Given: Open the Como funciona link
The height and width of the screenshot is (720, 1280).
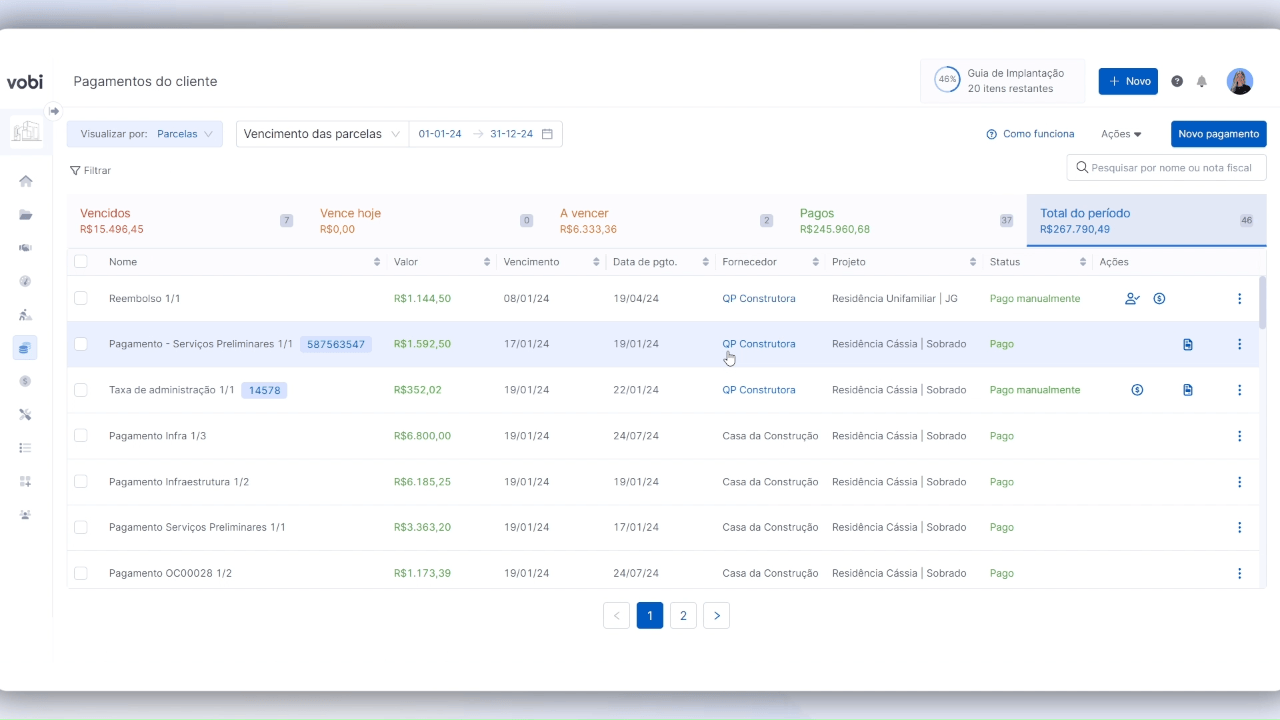Looking at the screenshot, I should tap(1030, 134).
